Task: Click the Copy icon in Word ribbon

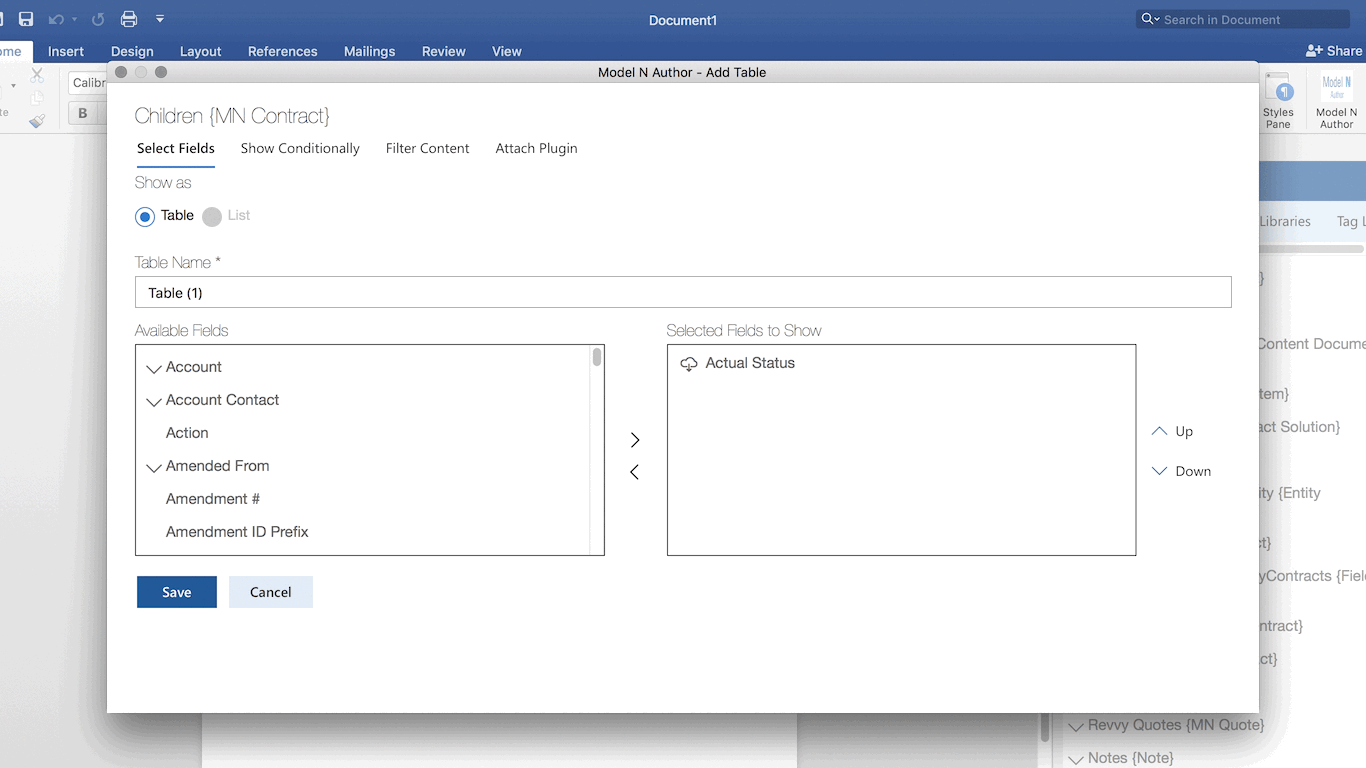Action: tap(37, 98)
